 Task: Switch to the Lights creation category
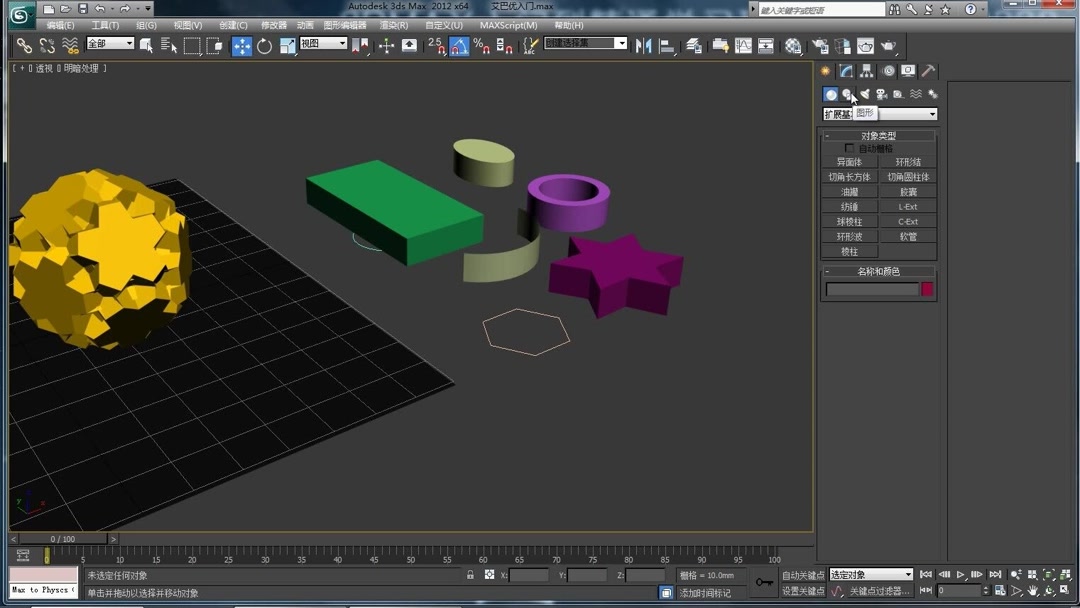pos(865,93)
